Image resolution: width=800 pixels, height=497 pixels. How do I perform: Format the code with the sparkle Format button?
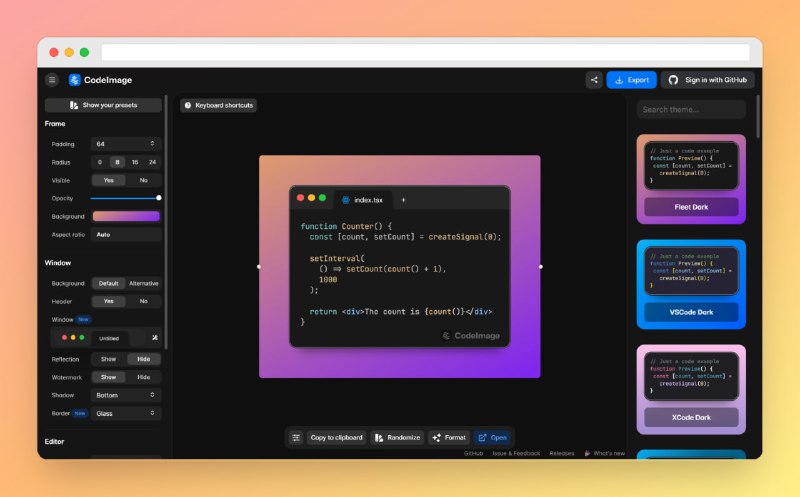[x=448, y=437]
